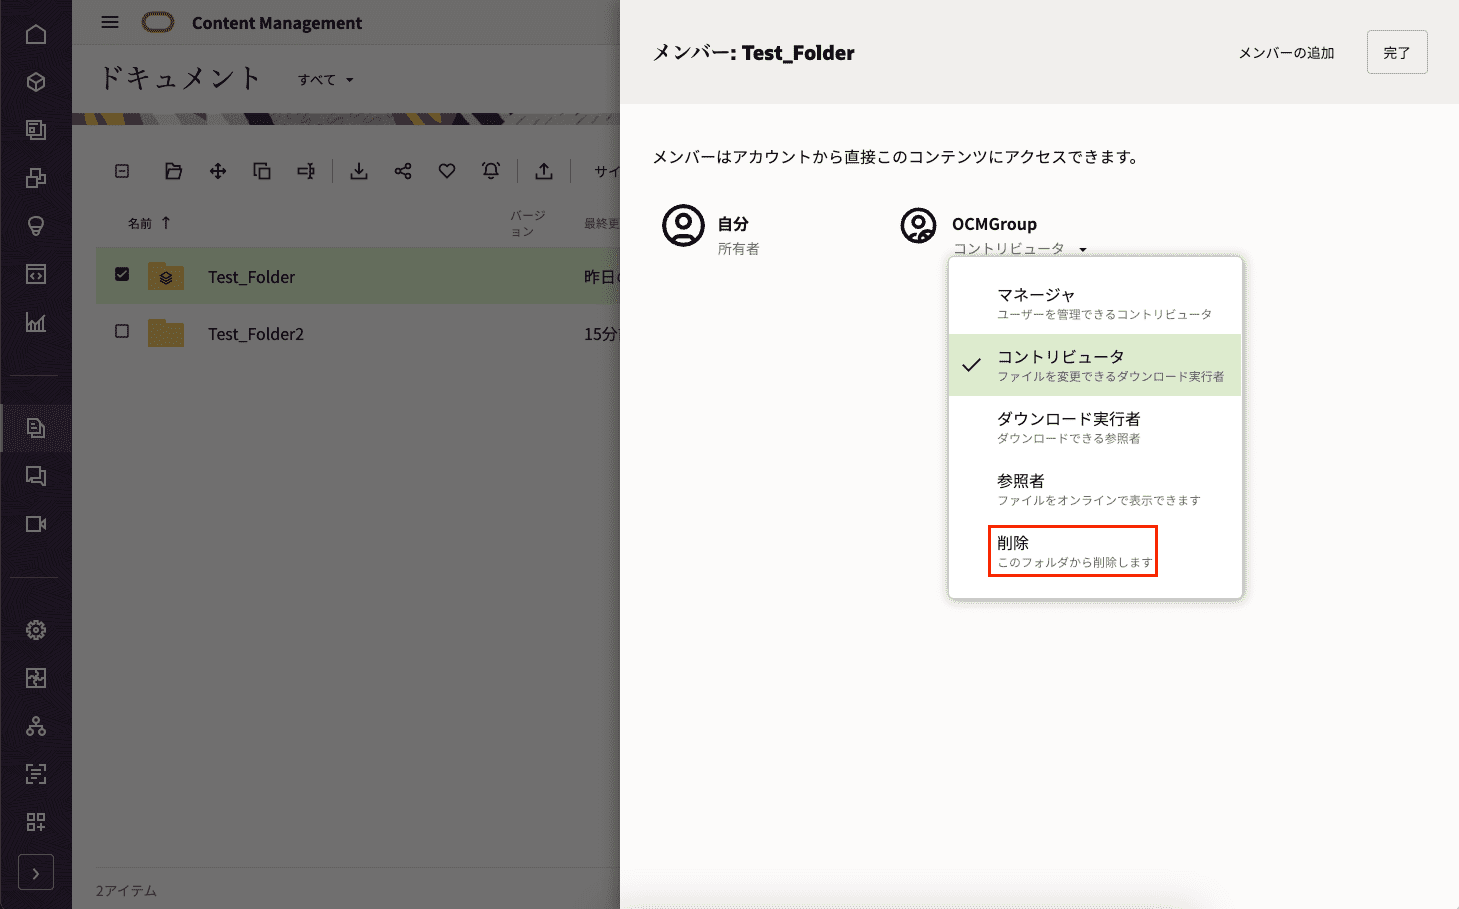1459x909 pixels.
Task: Click the copy icon in the toolbar
Action: point(262,171)
